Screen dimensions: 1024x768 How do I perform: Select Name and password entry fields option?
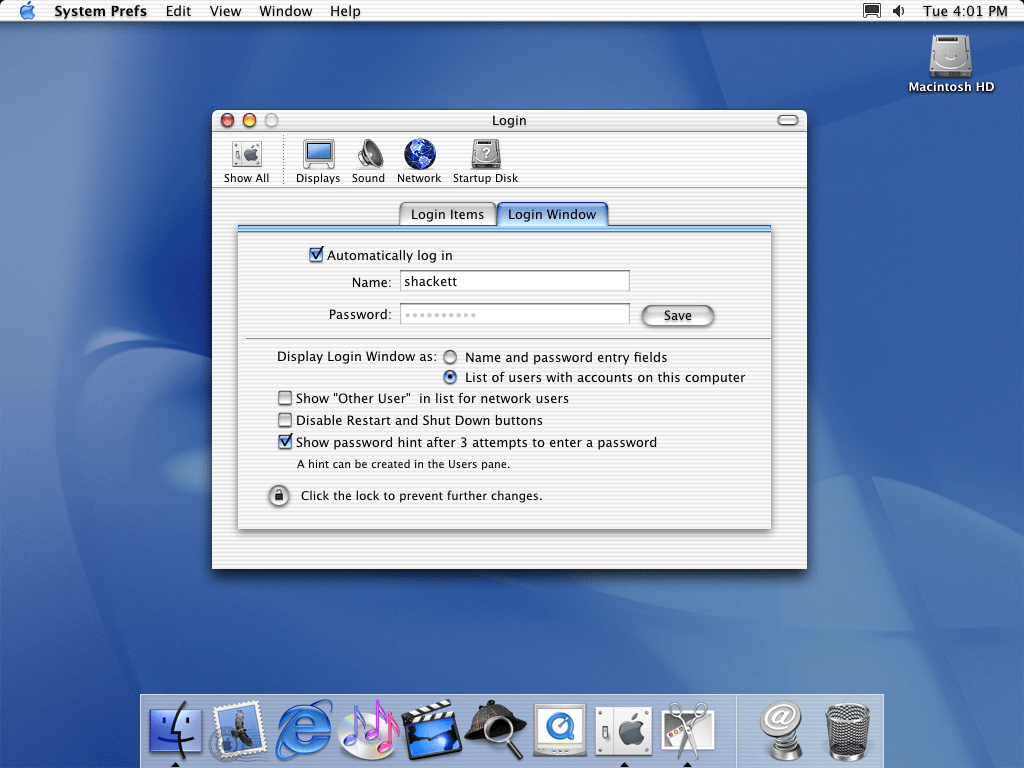(451, 357)
